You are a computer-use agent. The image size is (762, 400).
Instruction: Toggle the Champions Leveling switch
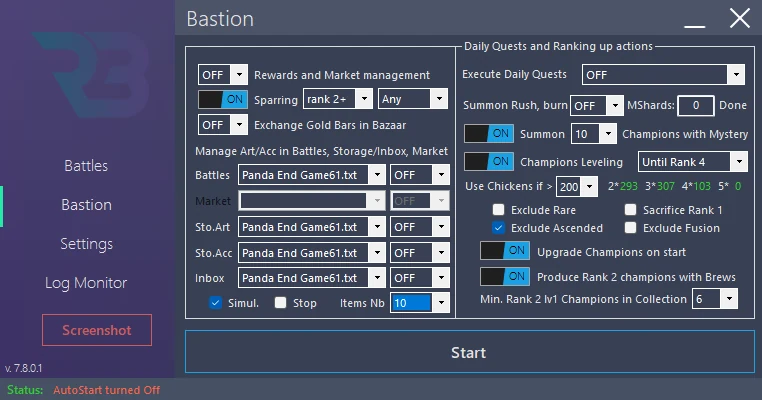[x=489, y=162]
